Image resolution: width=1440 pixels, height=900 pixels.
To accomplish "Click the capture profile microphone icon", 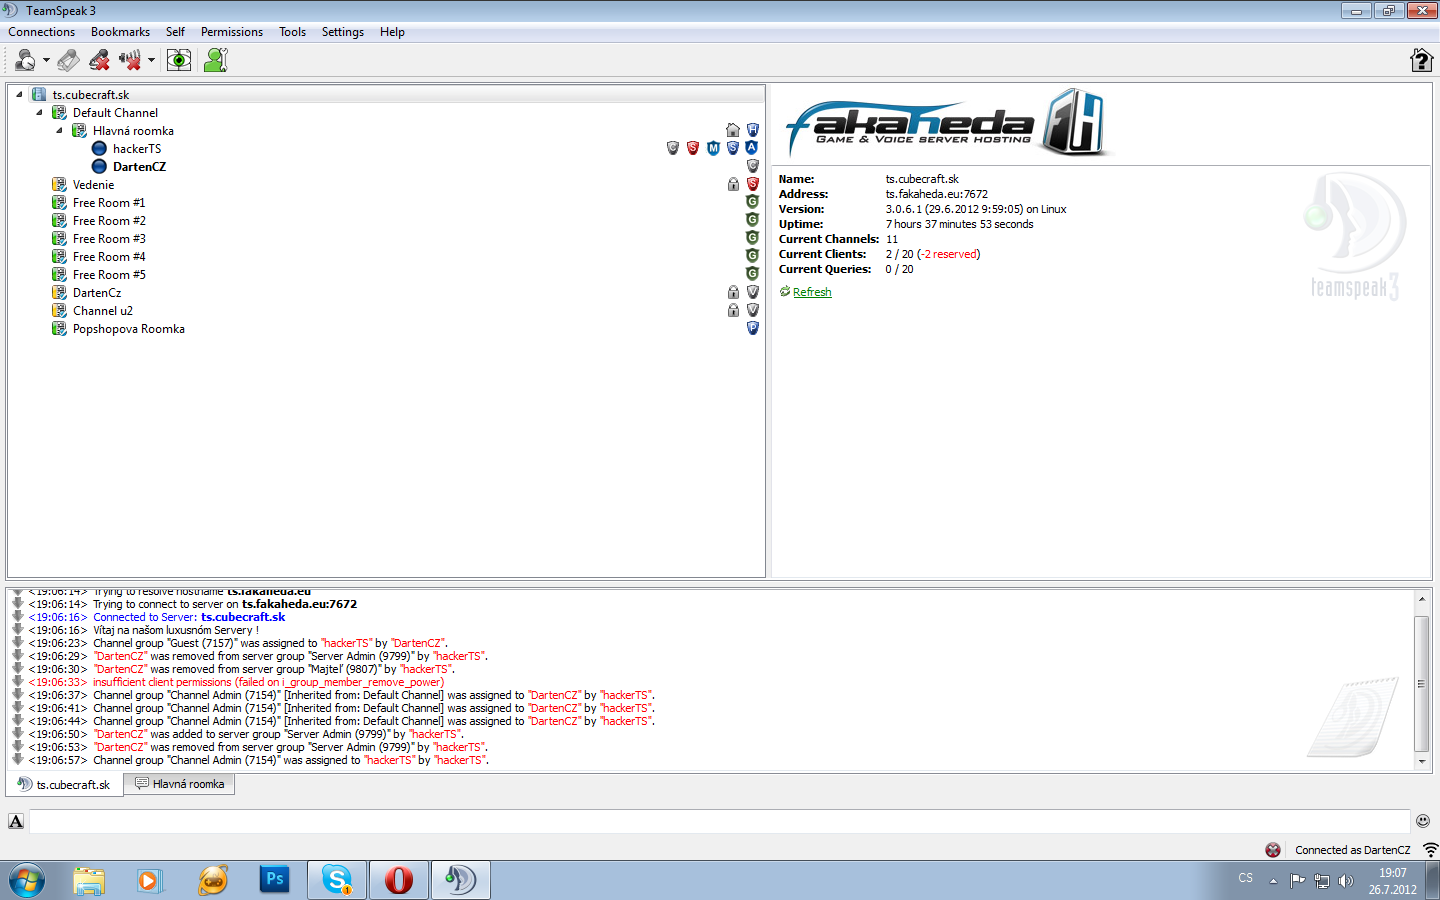I will pos(68,61).
